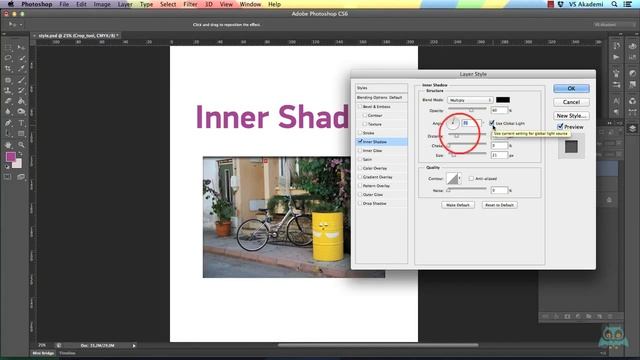
Task: Click the Noise slider track
Action: (467, 189)
